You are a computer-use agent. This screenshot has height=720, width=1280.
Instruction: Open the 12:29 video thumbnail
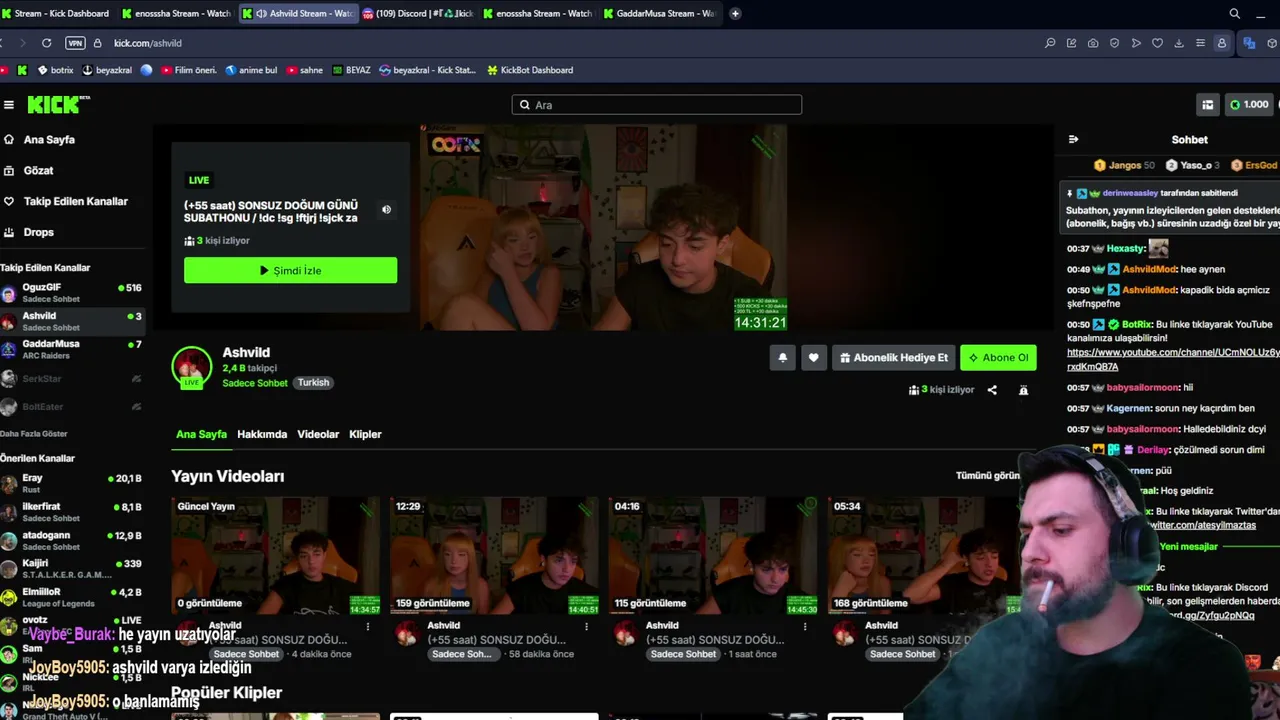494,556
